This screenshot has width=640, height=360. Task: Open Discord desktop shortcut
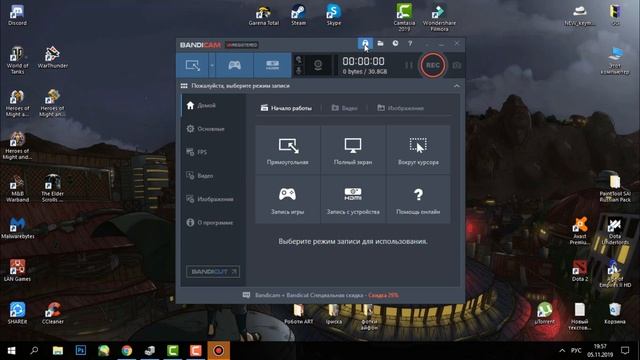[x=17, y=16]
